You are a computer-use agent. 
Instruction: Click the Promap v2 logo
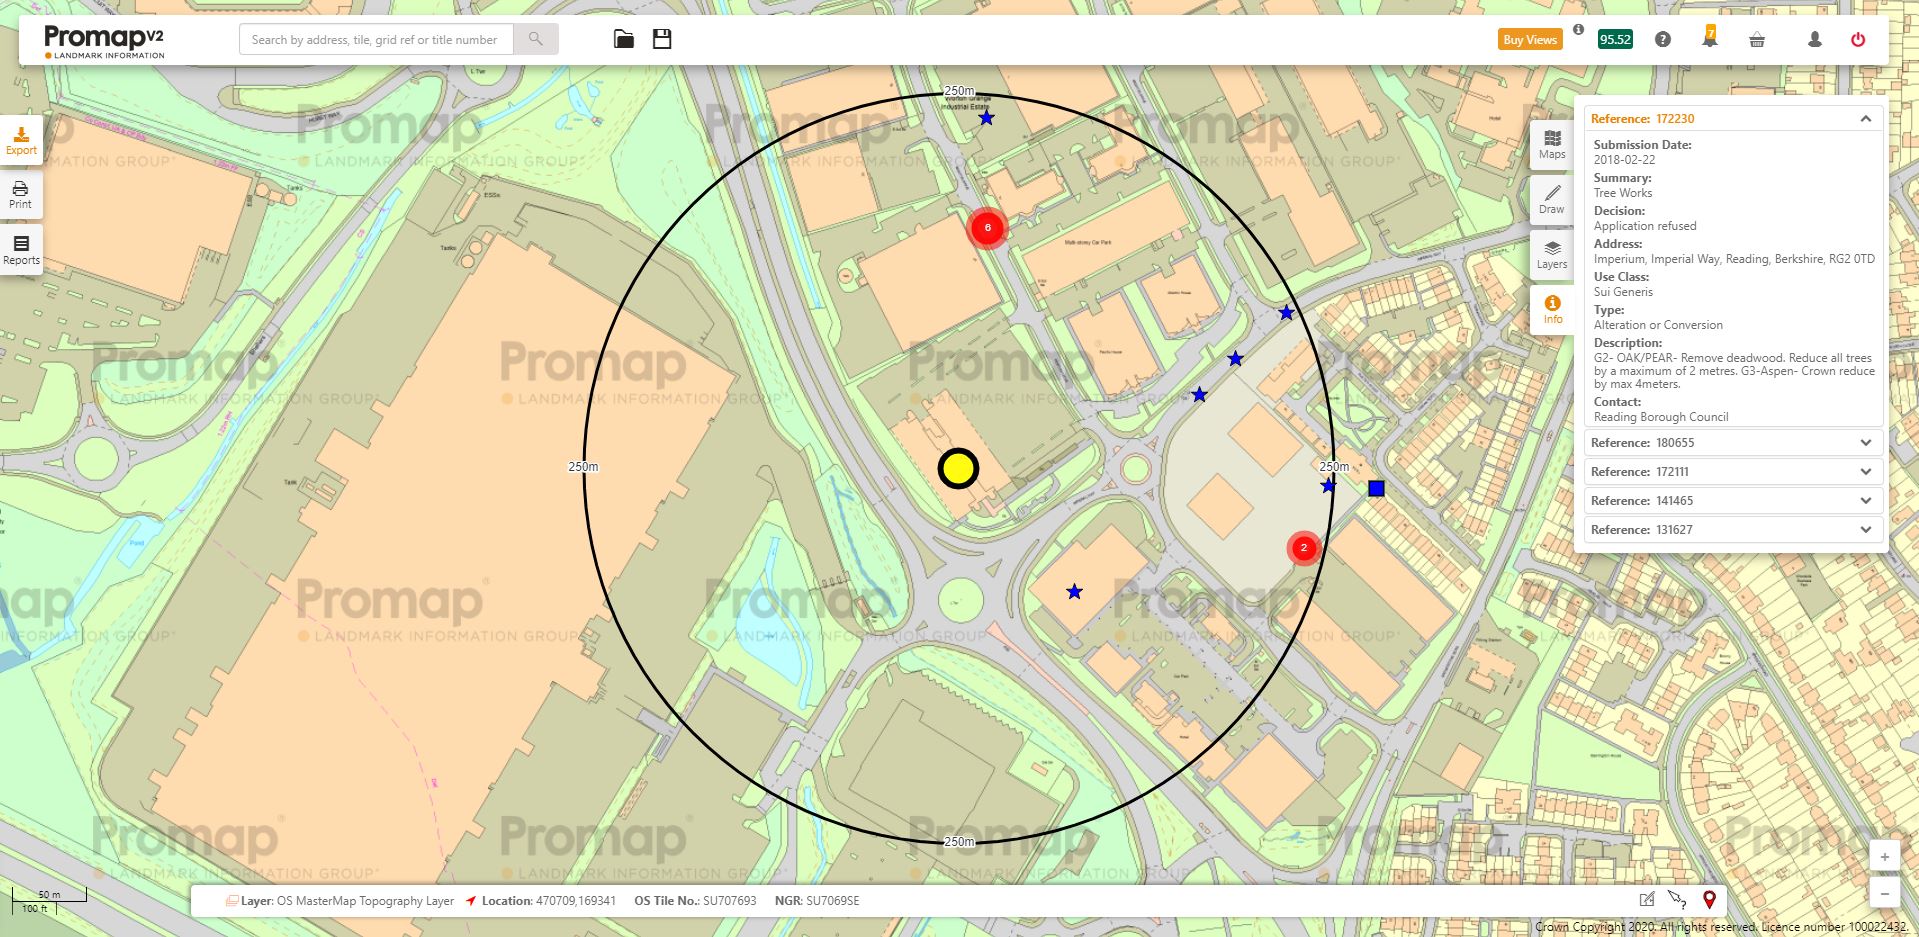pyautogui.click(x=104, y=41)
